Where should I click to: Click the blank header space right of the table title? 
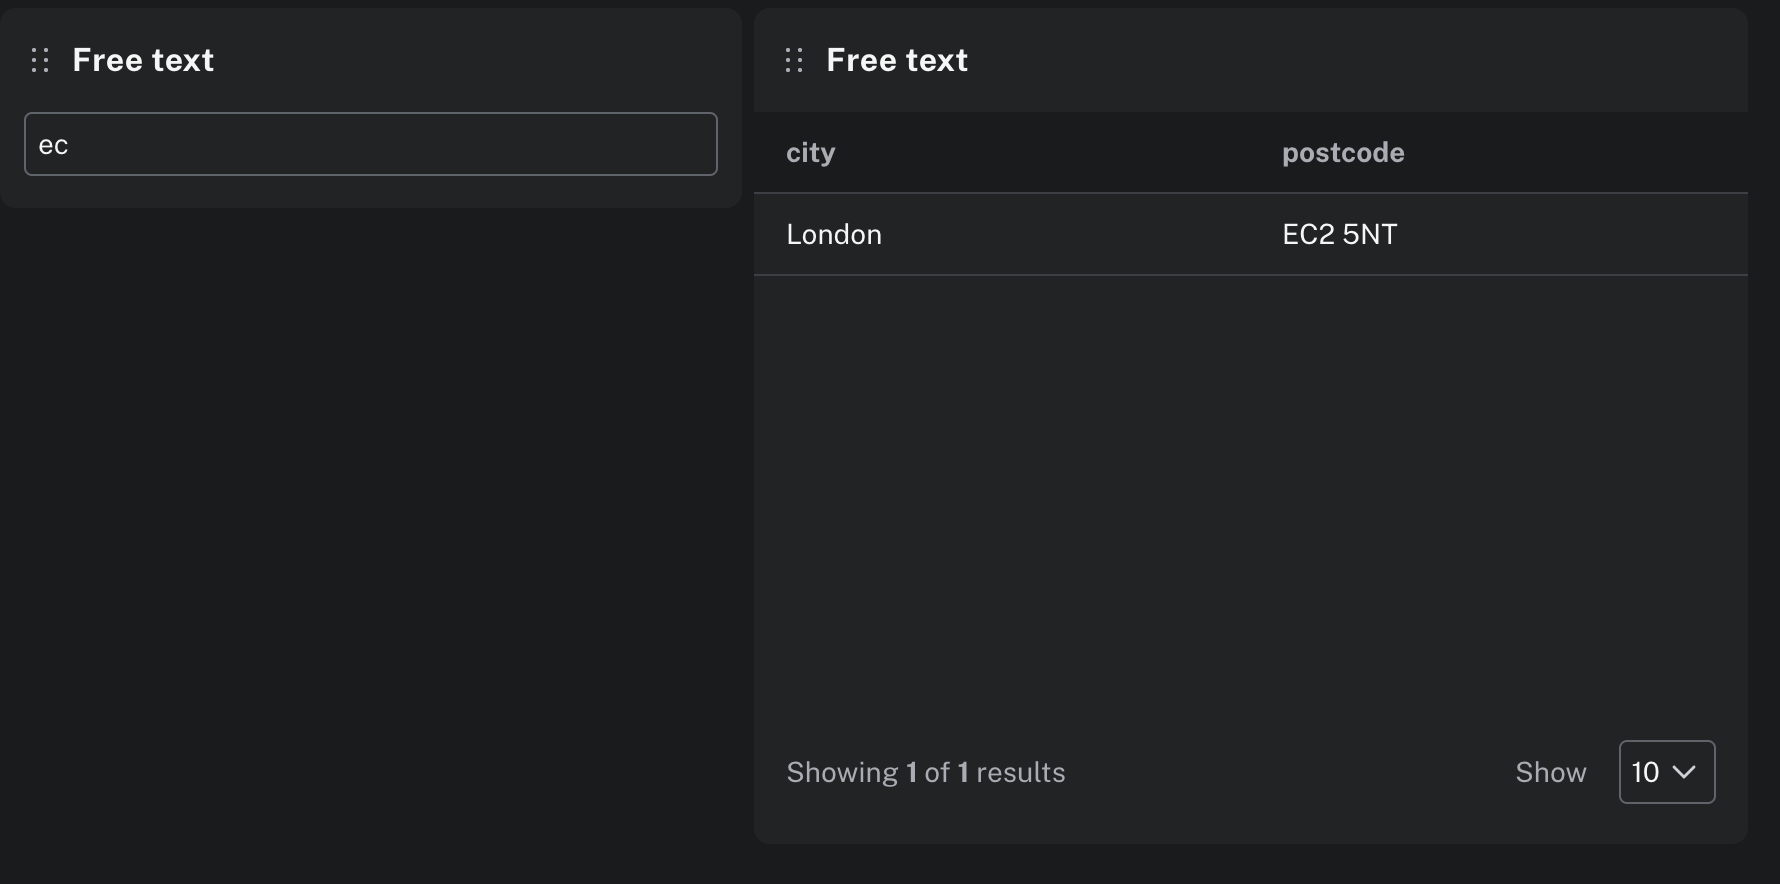pos(1350,60)
